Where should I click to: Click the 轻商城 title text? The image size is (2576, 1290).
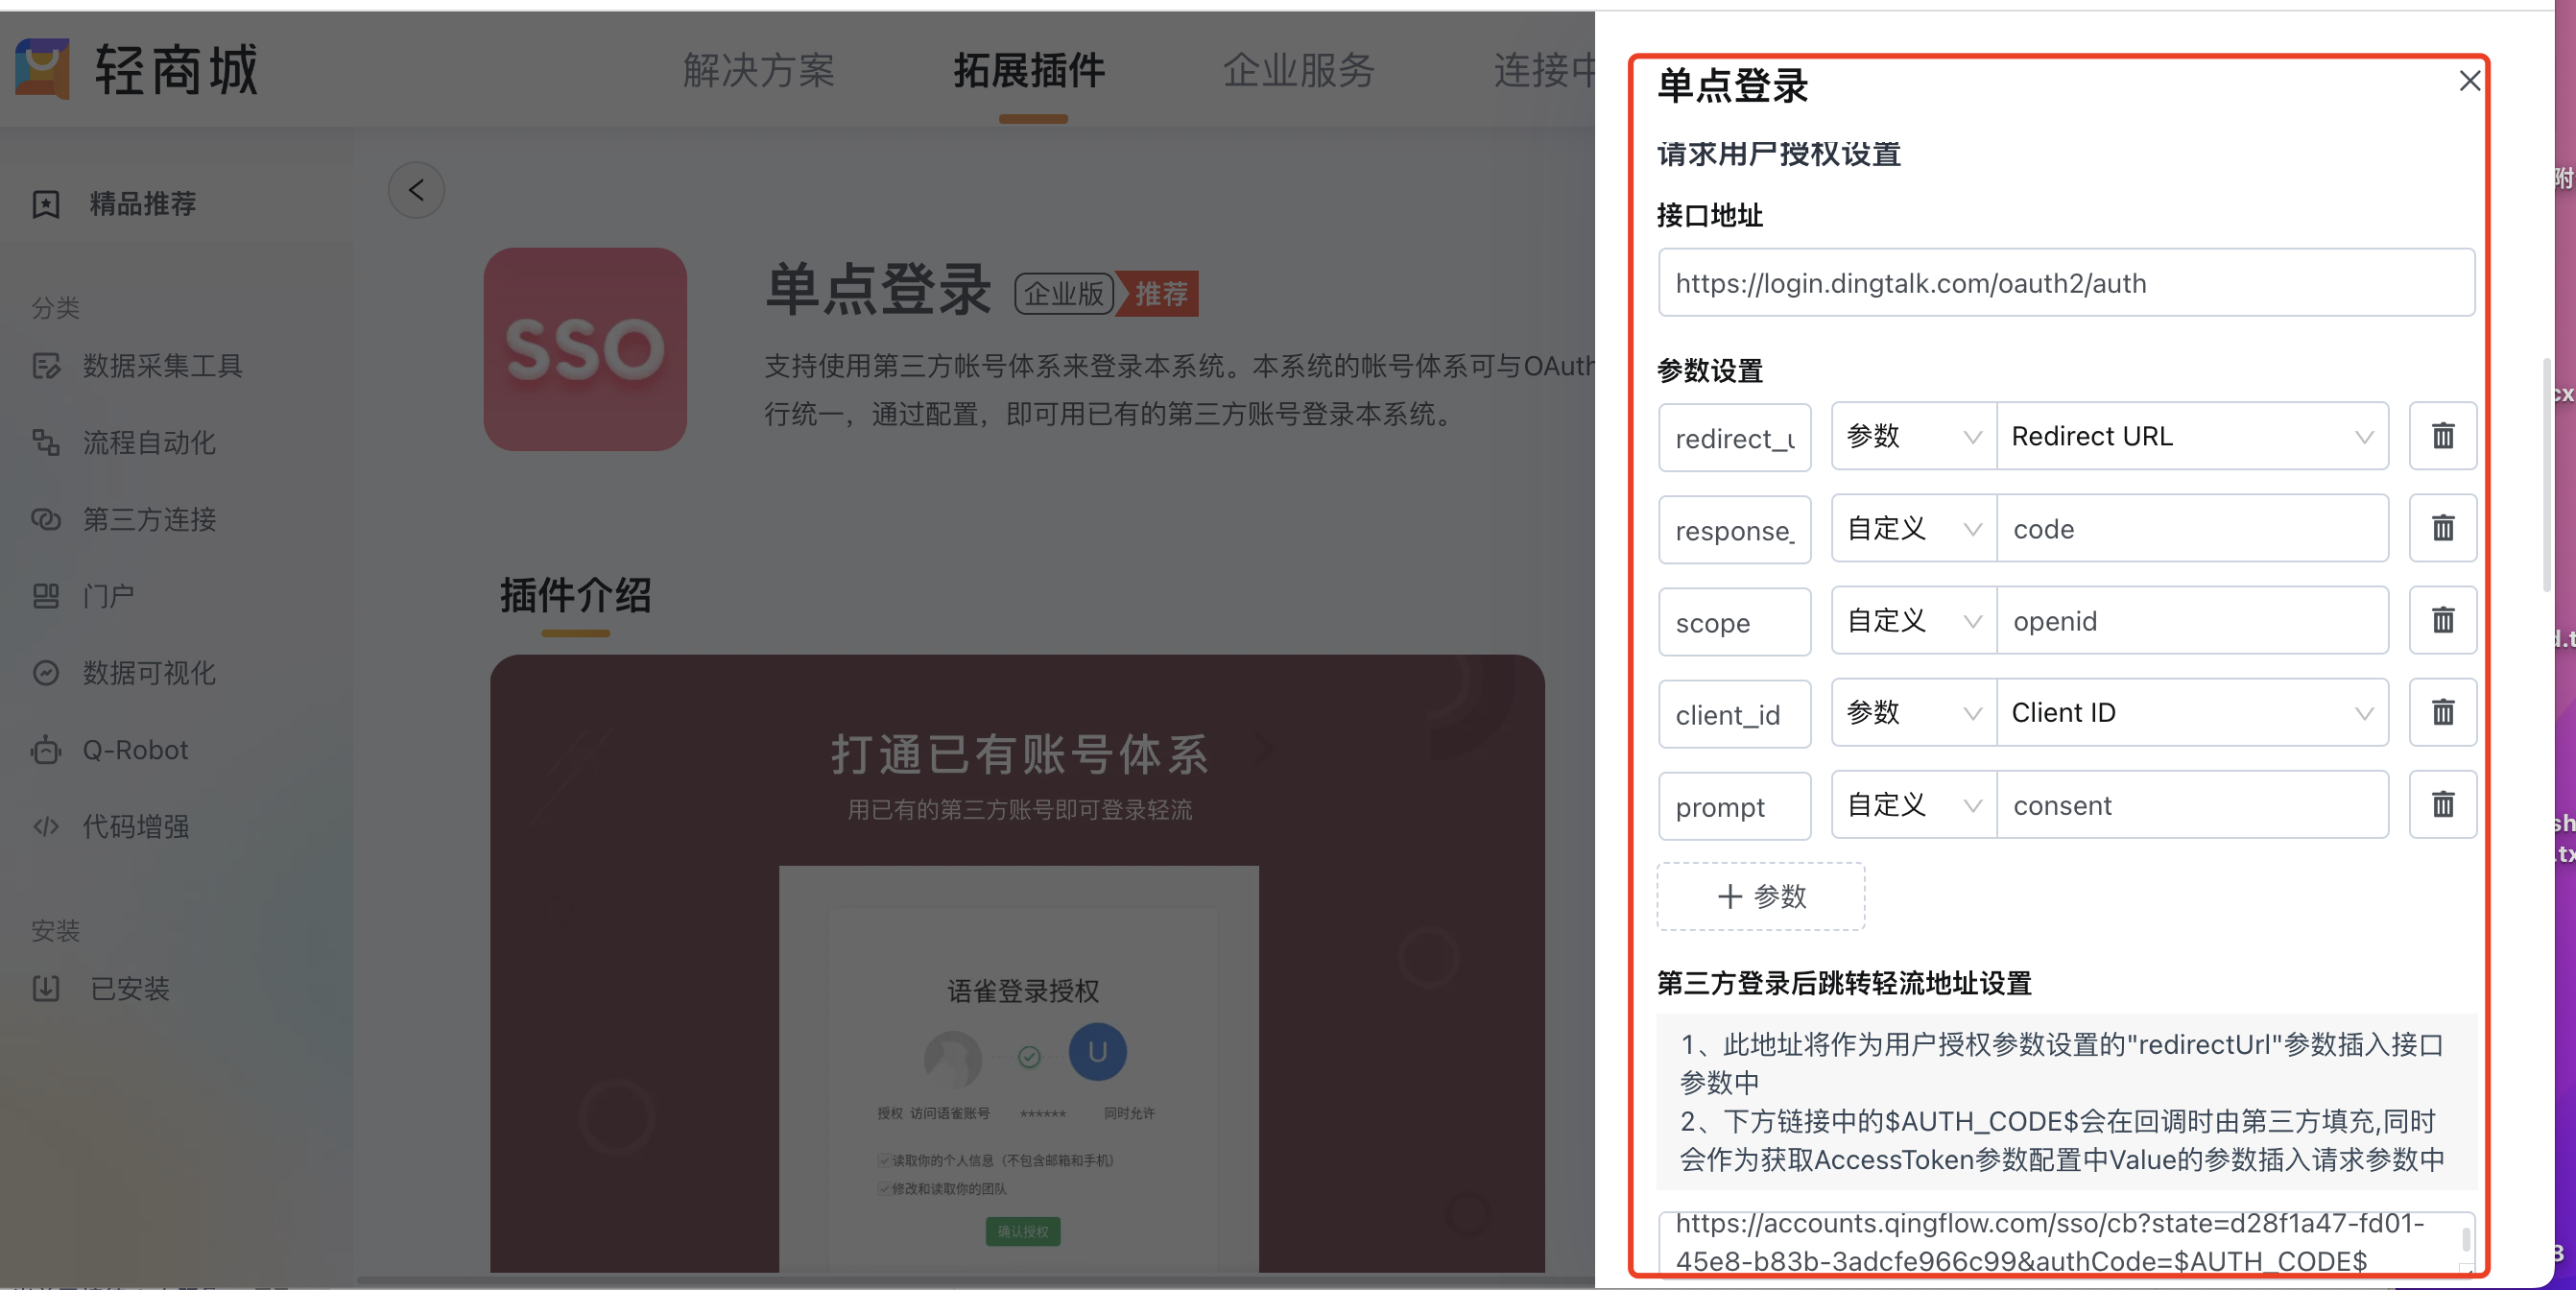coord(177,70)
